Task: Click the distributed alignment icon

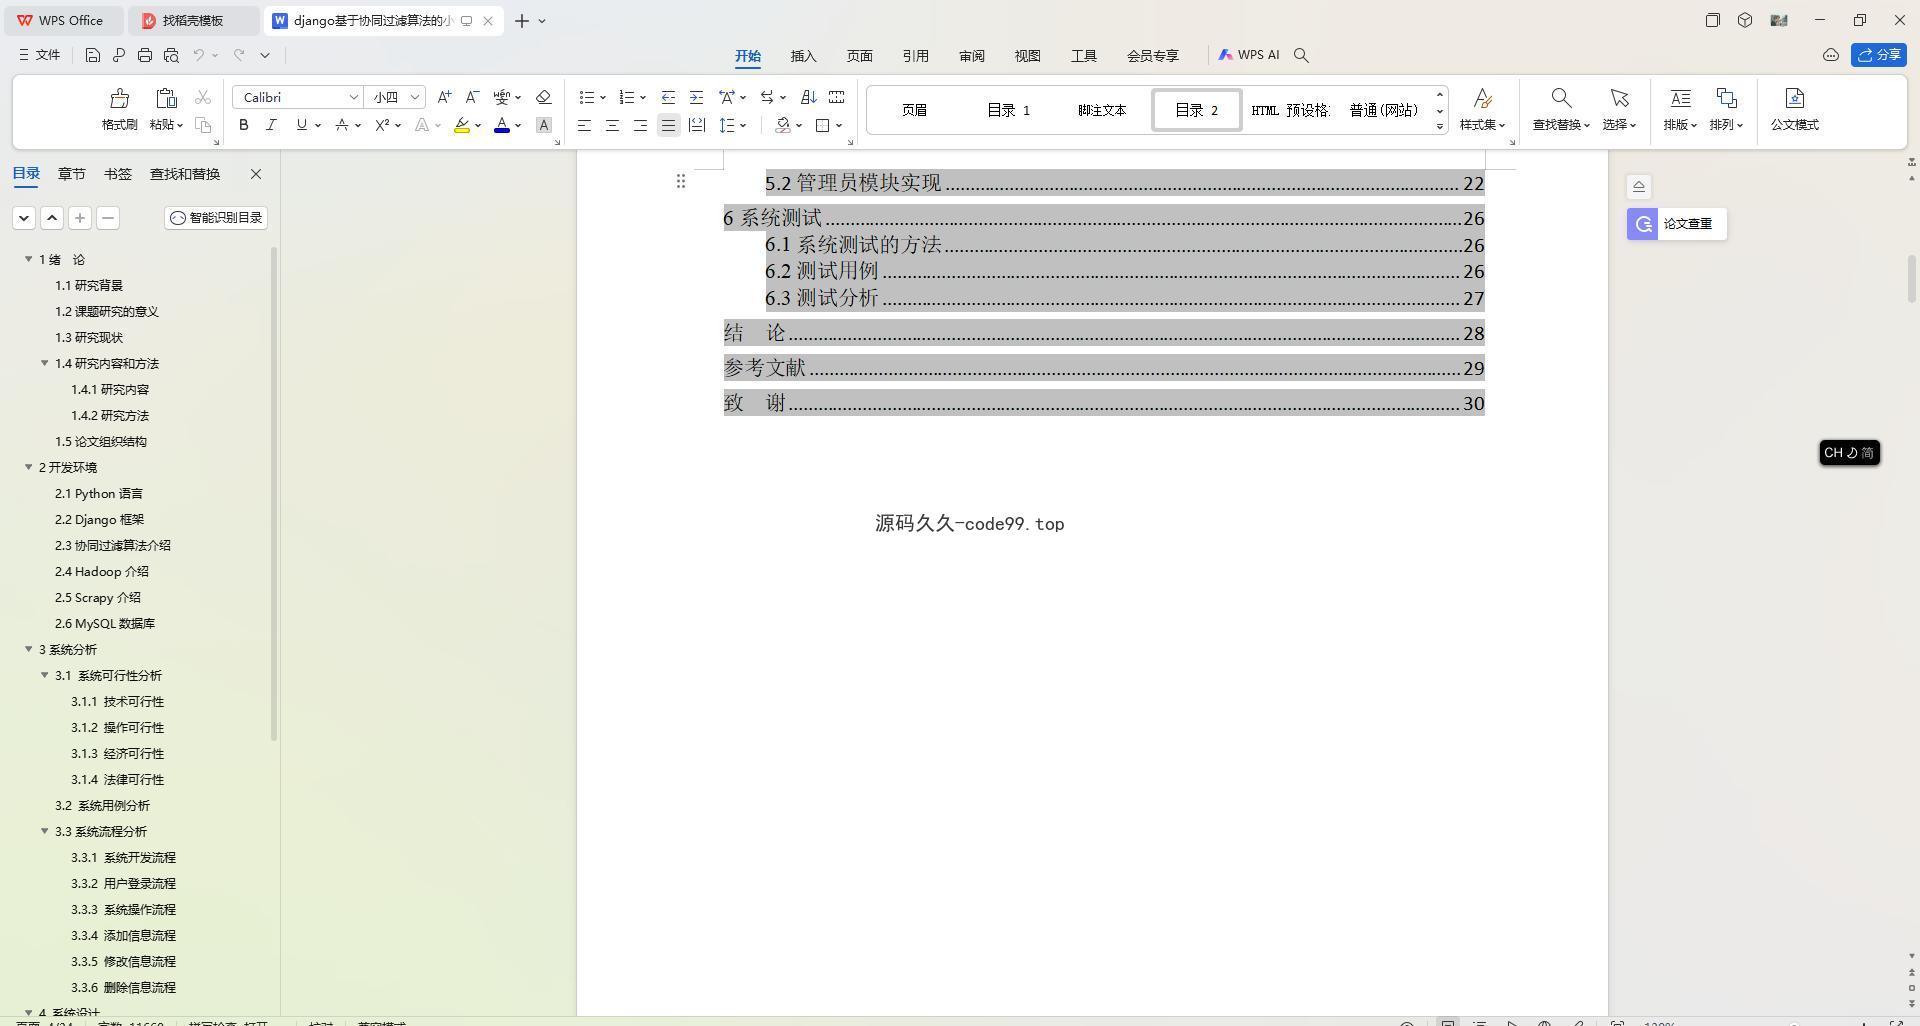Action: pyautogui.click(x=697, y=125)
